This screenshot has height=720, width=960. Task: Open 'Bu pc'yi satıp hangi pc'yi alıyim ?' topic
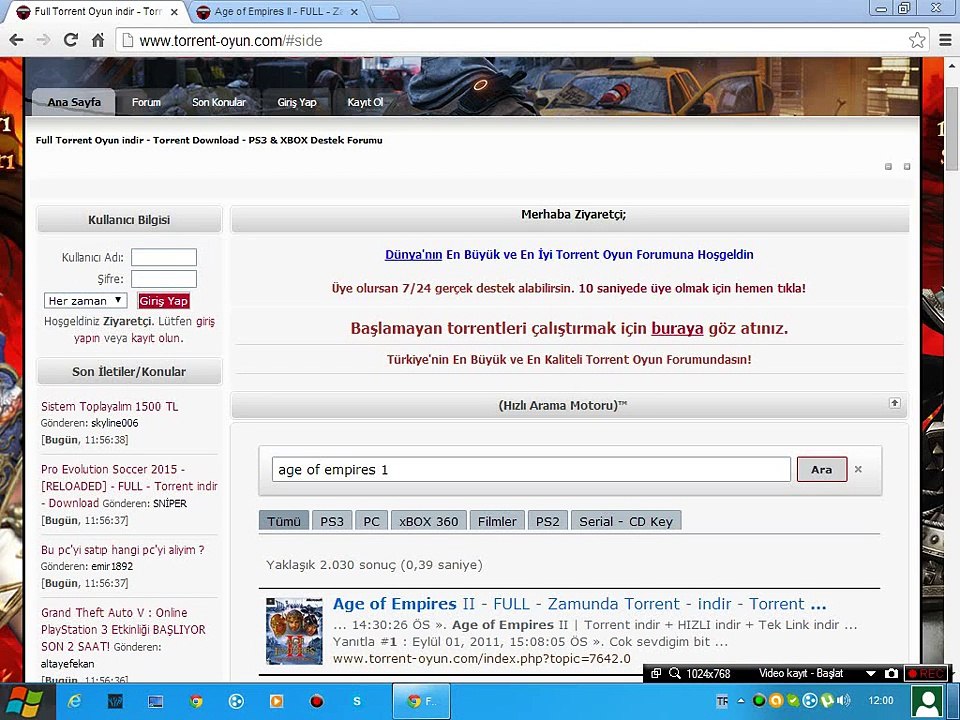click(x=122, y=550)
